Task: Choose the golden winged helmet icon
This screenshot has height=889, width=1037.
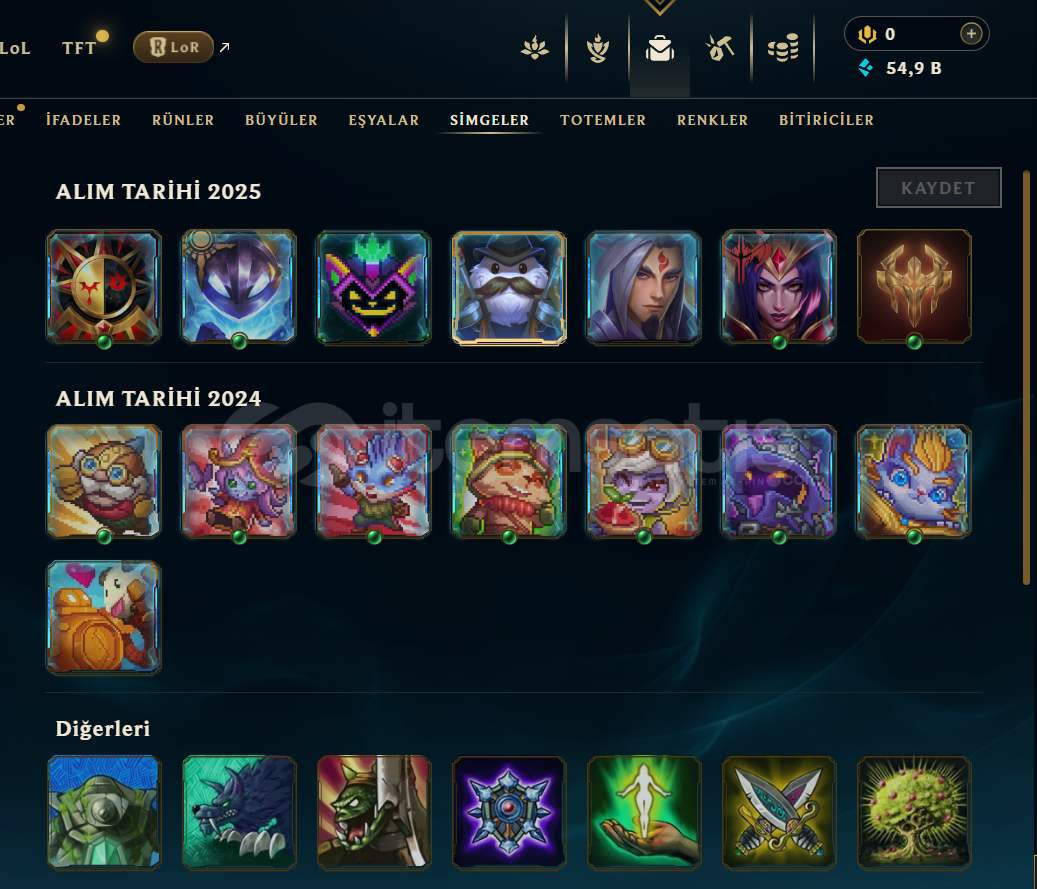Action: 914,286
